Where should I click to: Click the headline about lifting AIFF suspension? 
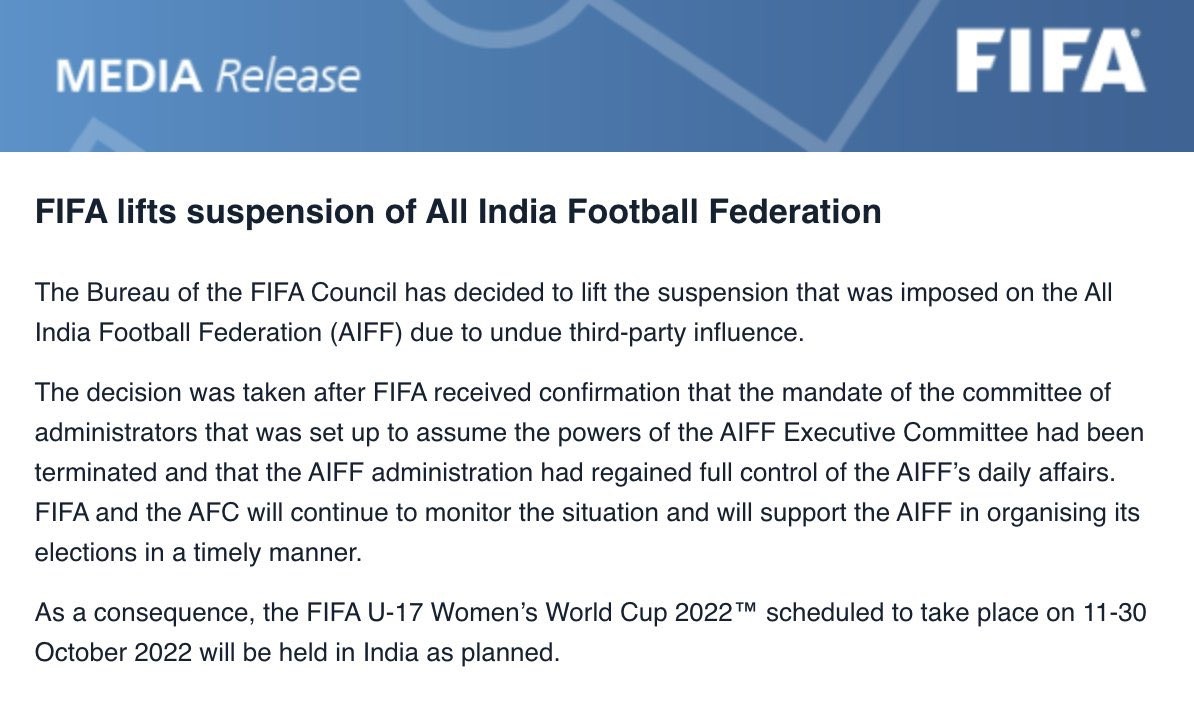coord(458,212)
